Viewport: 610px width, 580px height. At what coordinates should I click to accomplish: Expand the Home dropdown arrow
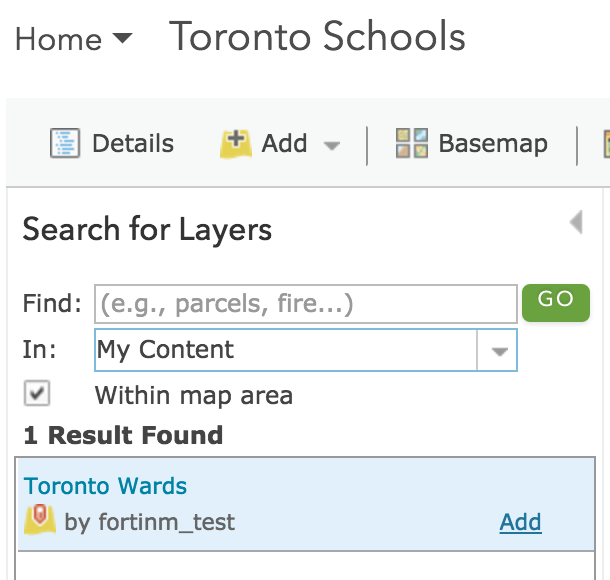pyautogui.click(x=122, y=38)
